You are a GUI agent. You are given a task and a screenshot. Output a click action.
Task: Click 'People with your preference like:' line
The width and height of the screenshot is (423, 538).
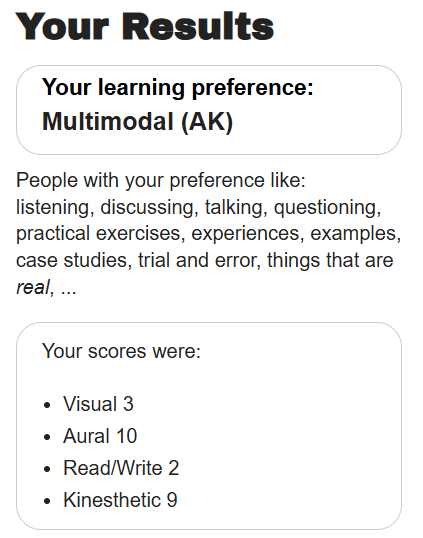pyautogui.click(x=161, y=180)
